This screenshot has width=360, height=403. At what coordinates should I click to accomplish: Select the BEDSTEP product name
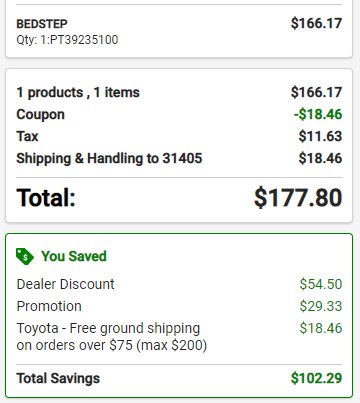click(42, 24)
